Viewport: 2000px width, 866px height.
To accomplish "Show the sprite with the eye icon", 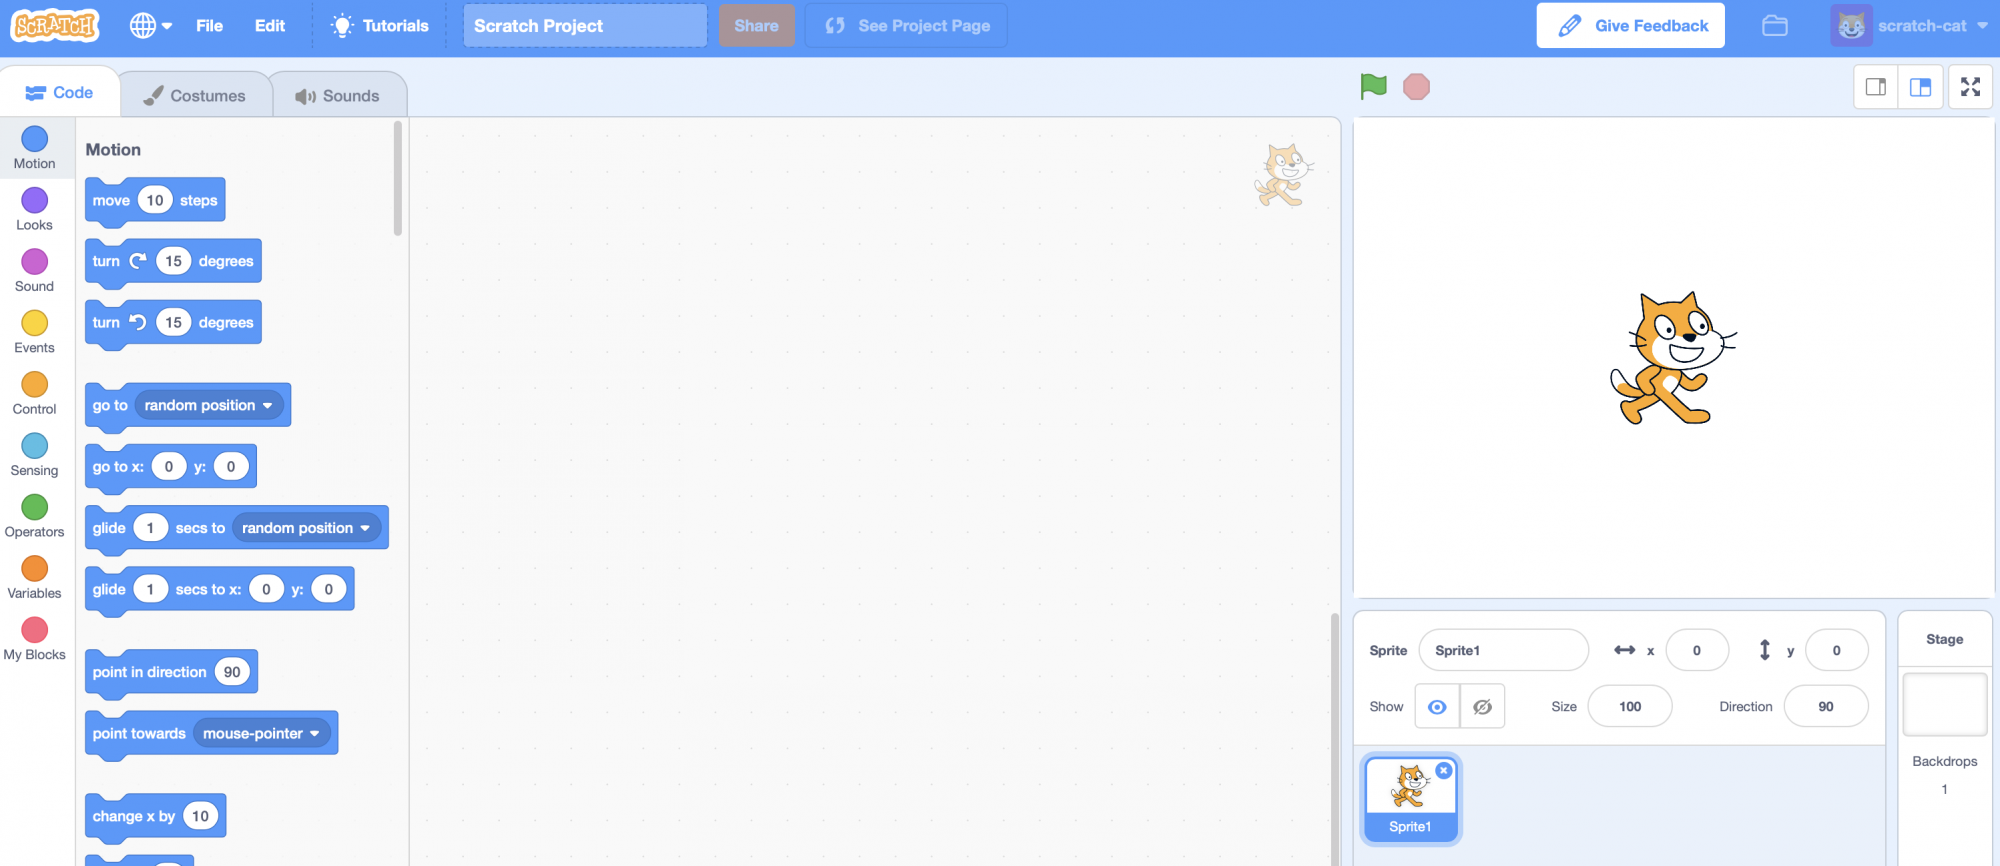I will [x=1437, y=707].
